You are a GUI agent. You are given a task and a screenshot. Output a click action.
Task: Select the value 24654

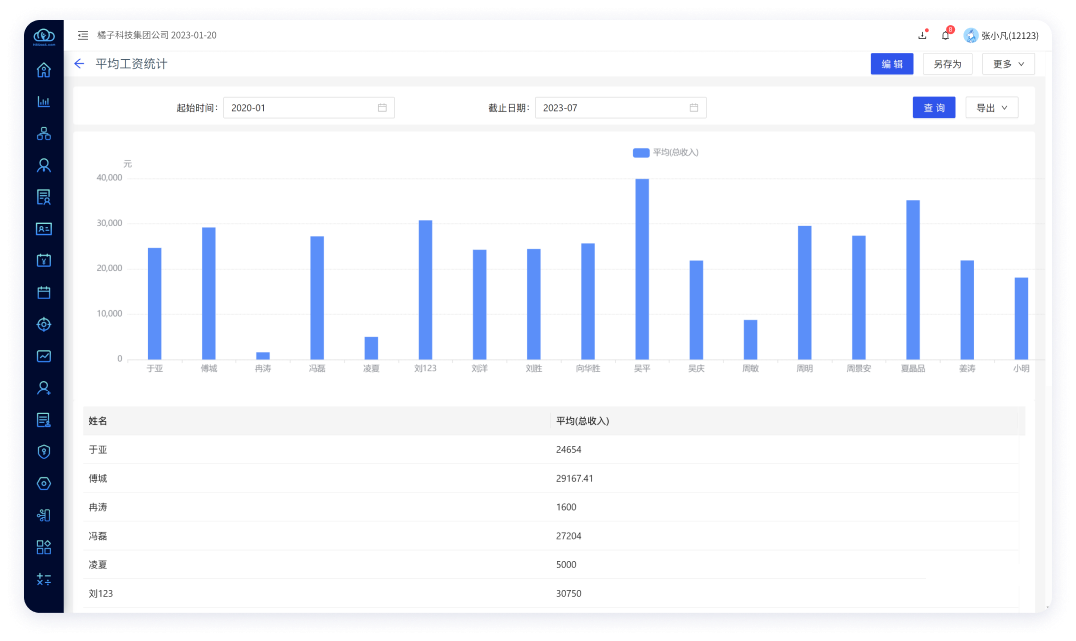click(x=568, y=450)
